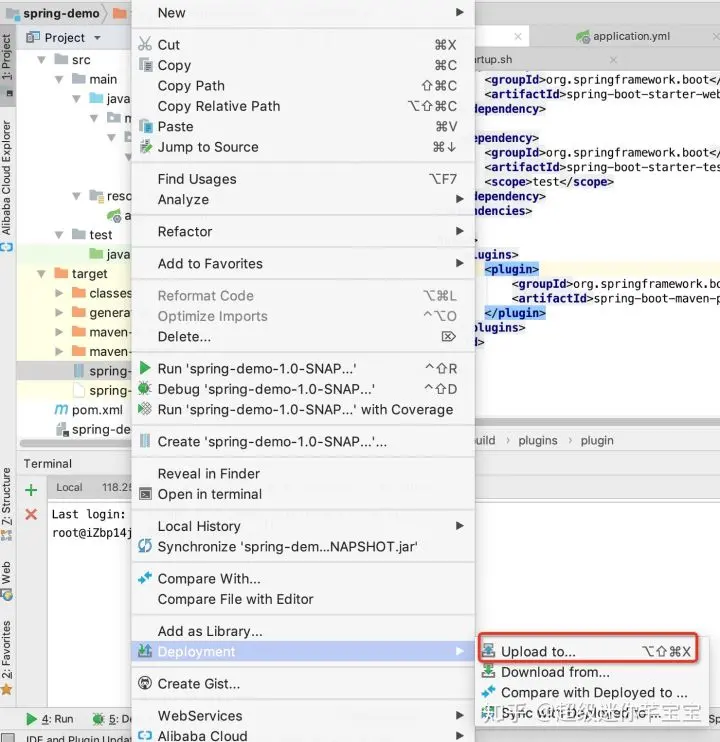Select Compare File with Editor

tap(303, 599)
